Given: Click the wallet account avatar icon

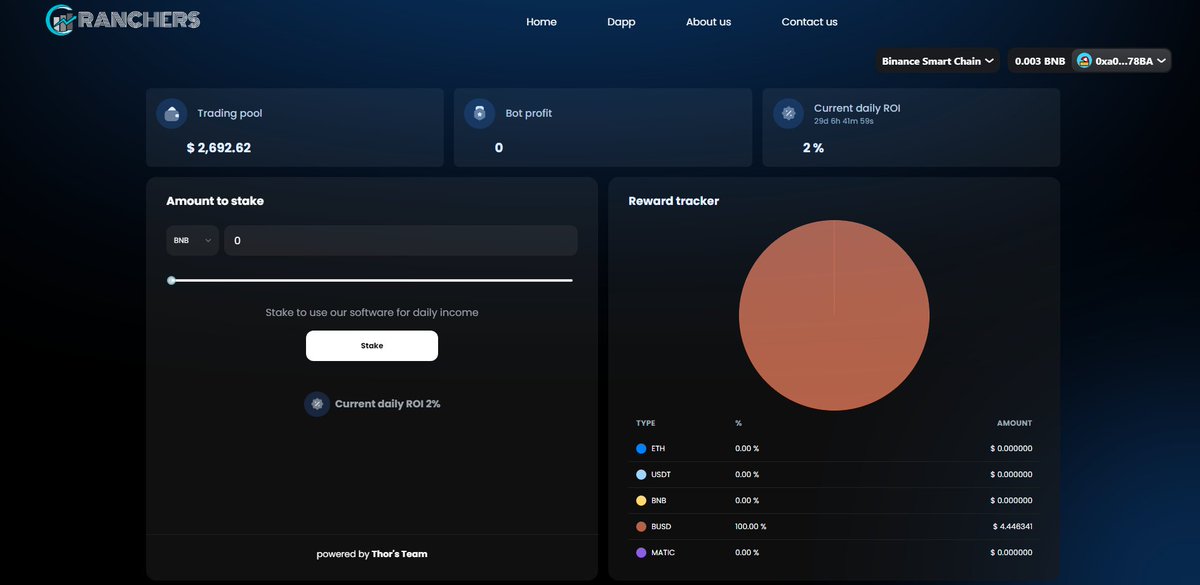Looking at the screenshot, I should [1084, 61].
